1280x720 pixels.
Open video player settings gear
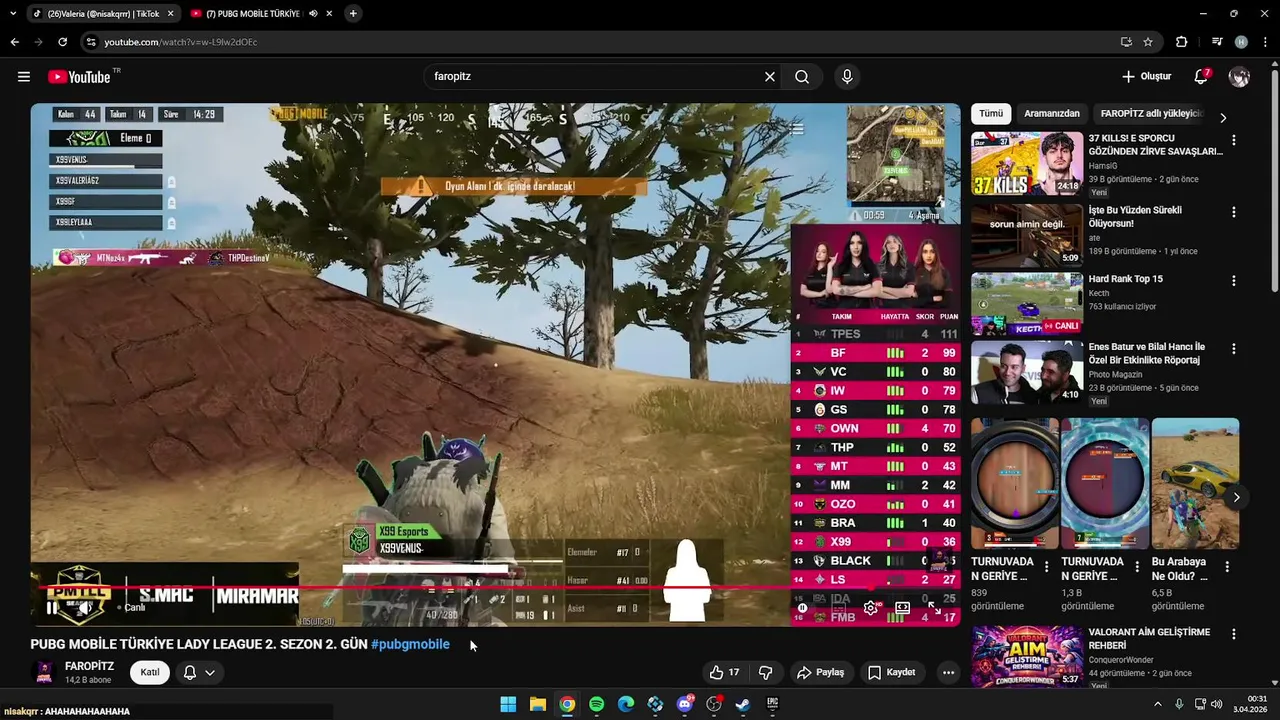(871, 607)
